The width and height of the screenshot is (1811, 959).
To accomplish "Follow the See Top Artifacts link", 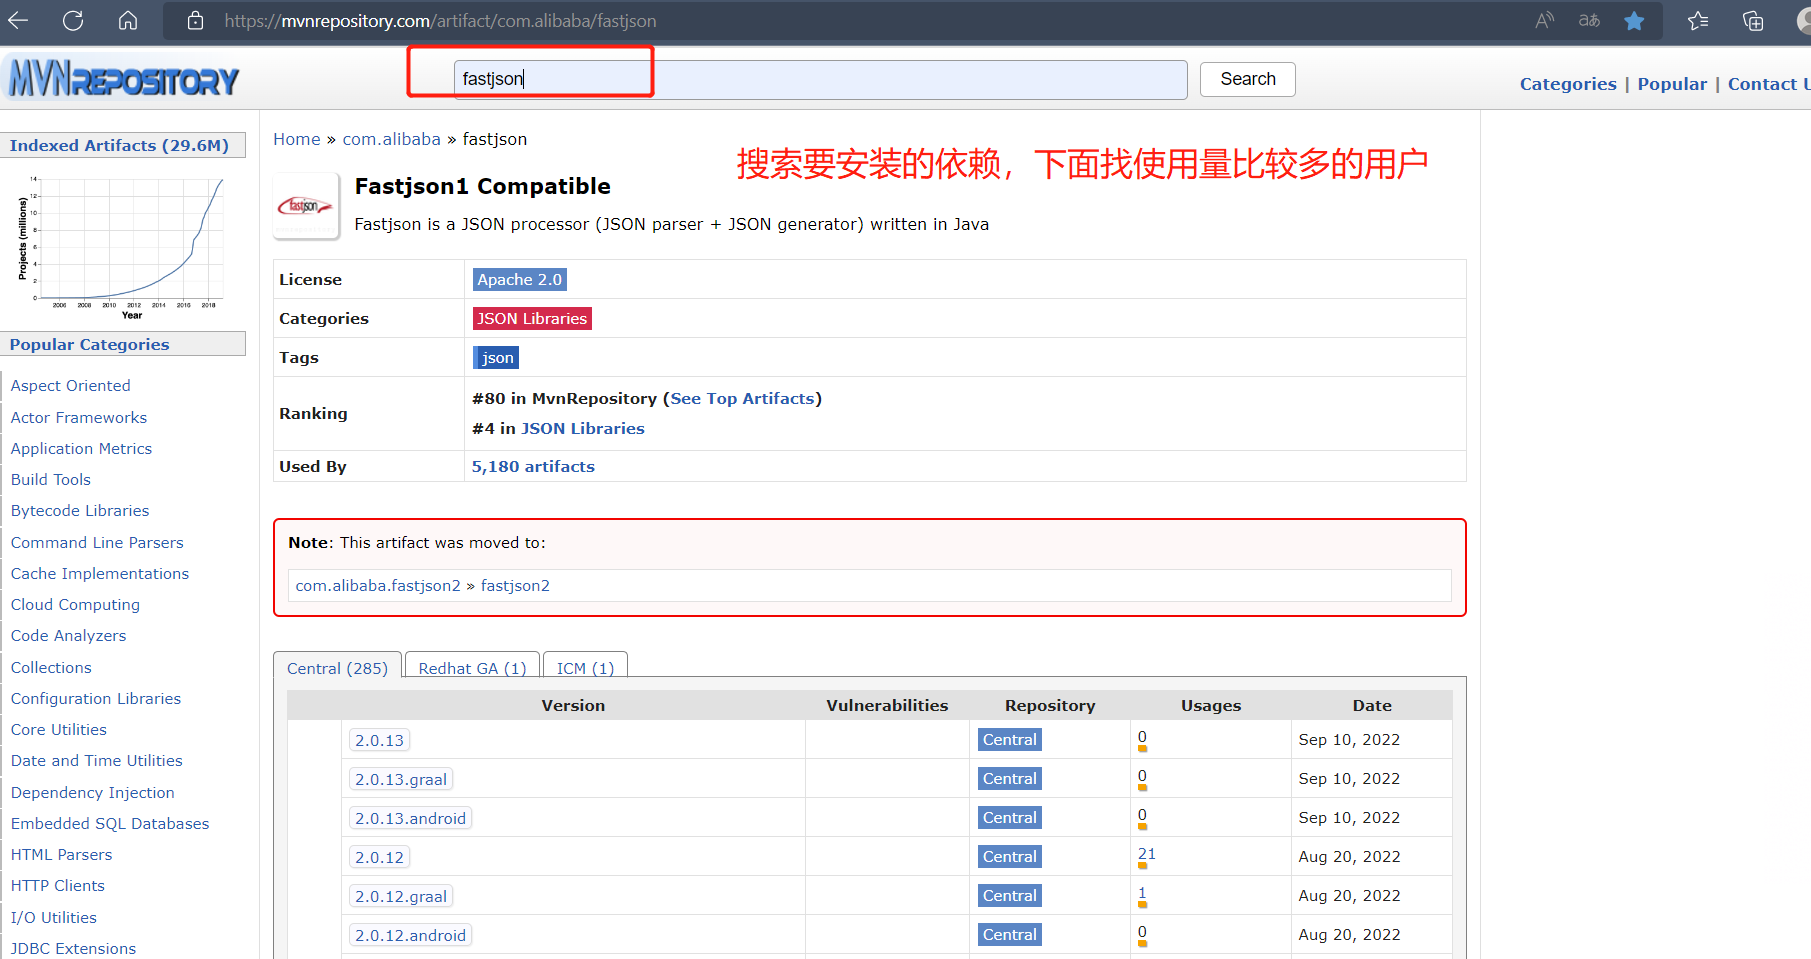I will click(742, 398).
